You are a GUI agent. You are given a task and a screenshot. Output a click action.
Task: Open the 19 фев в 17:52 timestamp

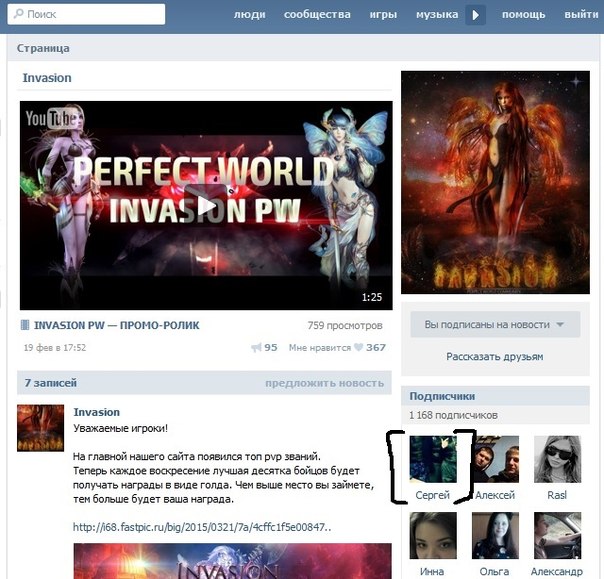tap(55, 347)
